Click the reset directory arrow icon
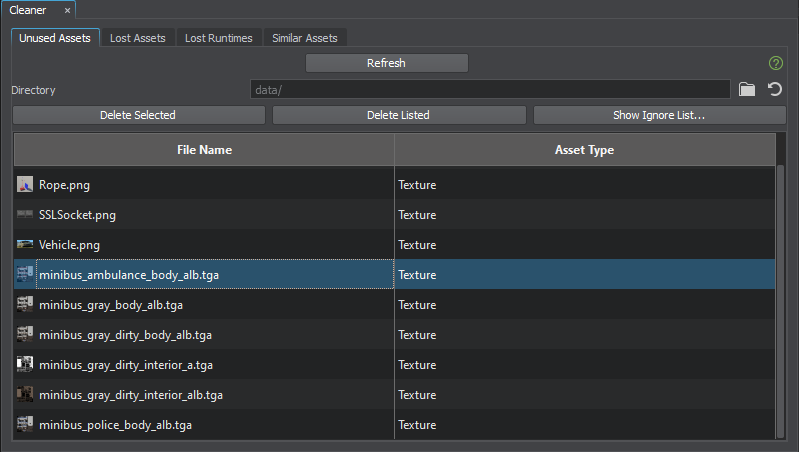The width and height of the screenshot is (799, 452). pos(775,90)
